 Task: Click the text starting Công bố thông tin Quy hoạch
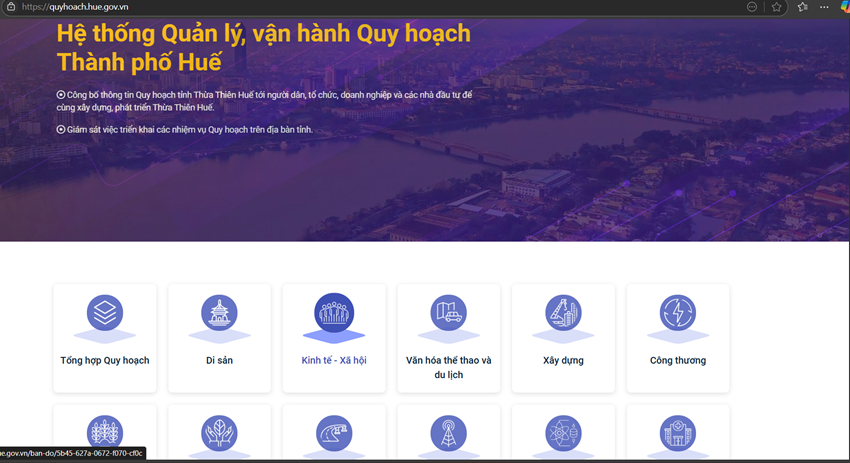tap(265, 101)
